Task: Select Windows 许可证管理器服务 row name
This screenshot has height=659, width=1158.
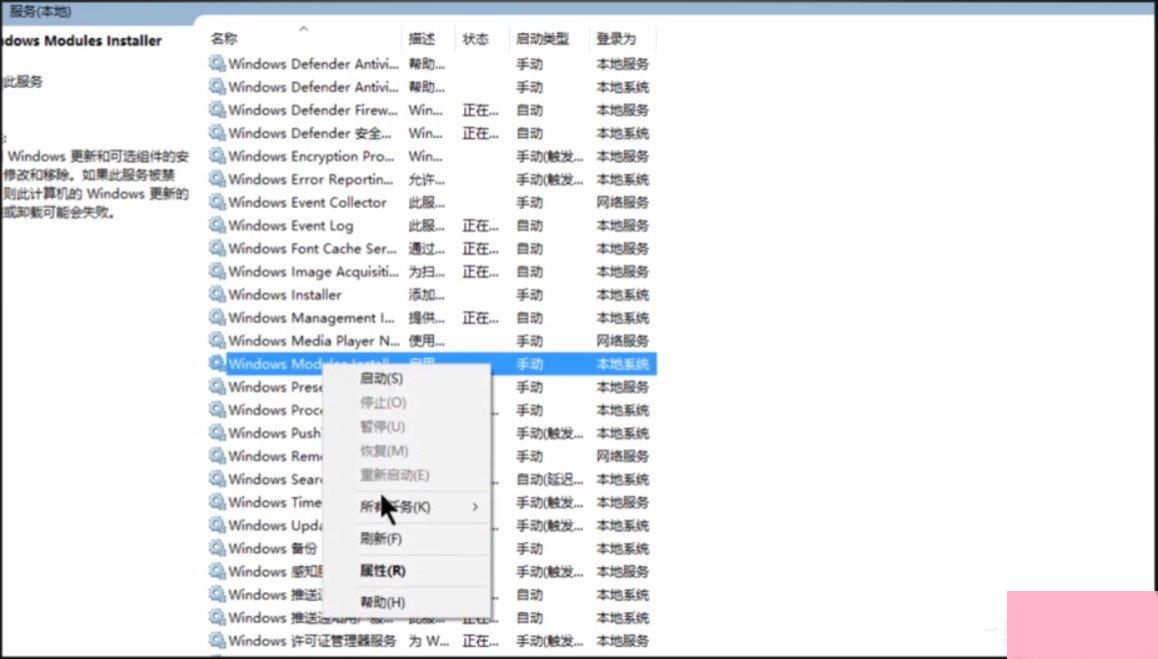Action: point(312,641)
